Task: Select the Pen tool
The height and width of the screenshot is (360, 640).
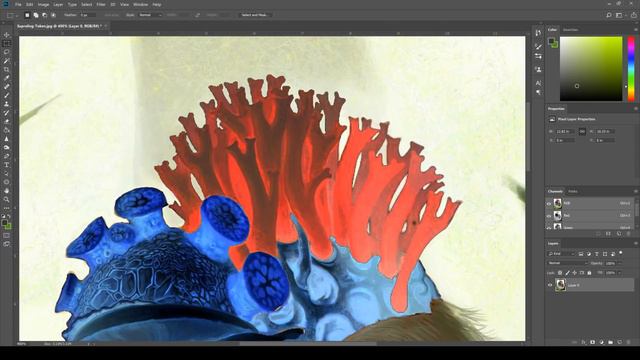Action: point(7,156)
